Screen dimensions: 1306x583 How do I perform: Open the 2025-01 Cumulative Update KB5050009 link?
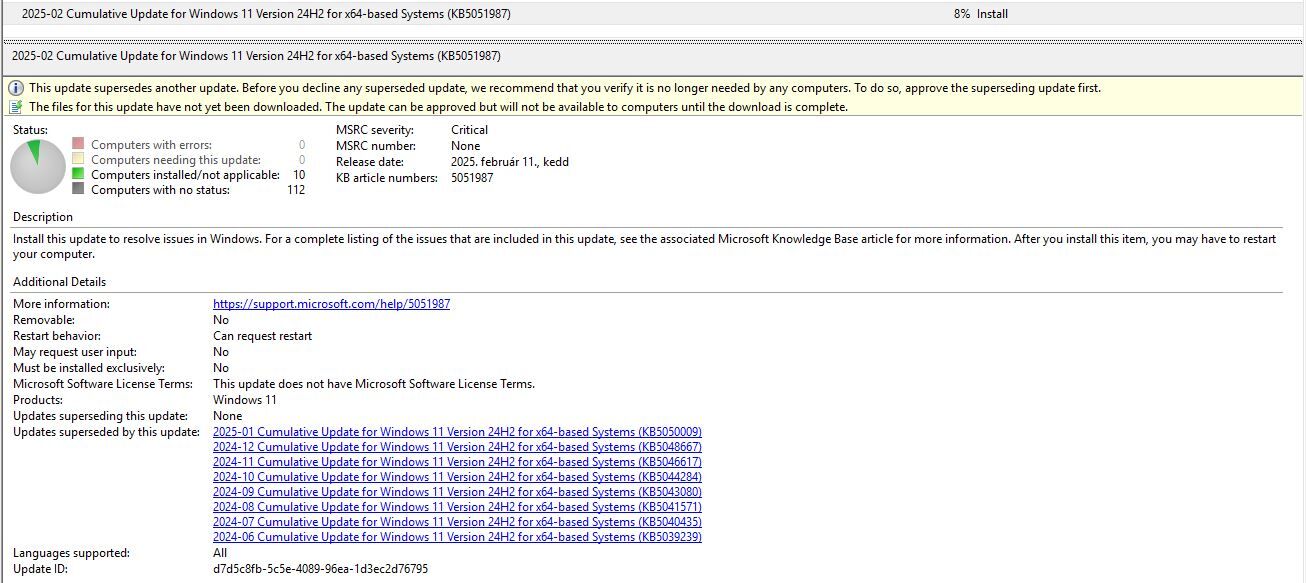coord(457,432)
